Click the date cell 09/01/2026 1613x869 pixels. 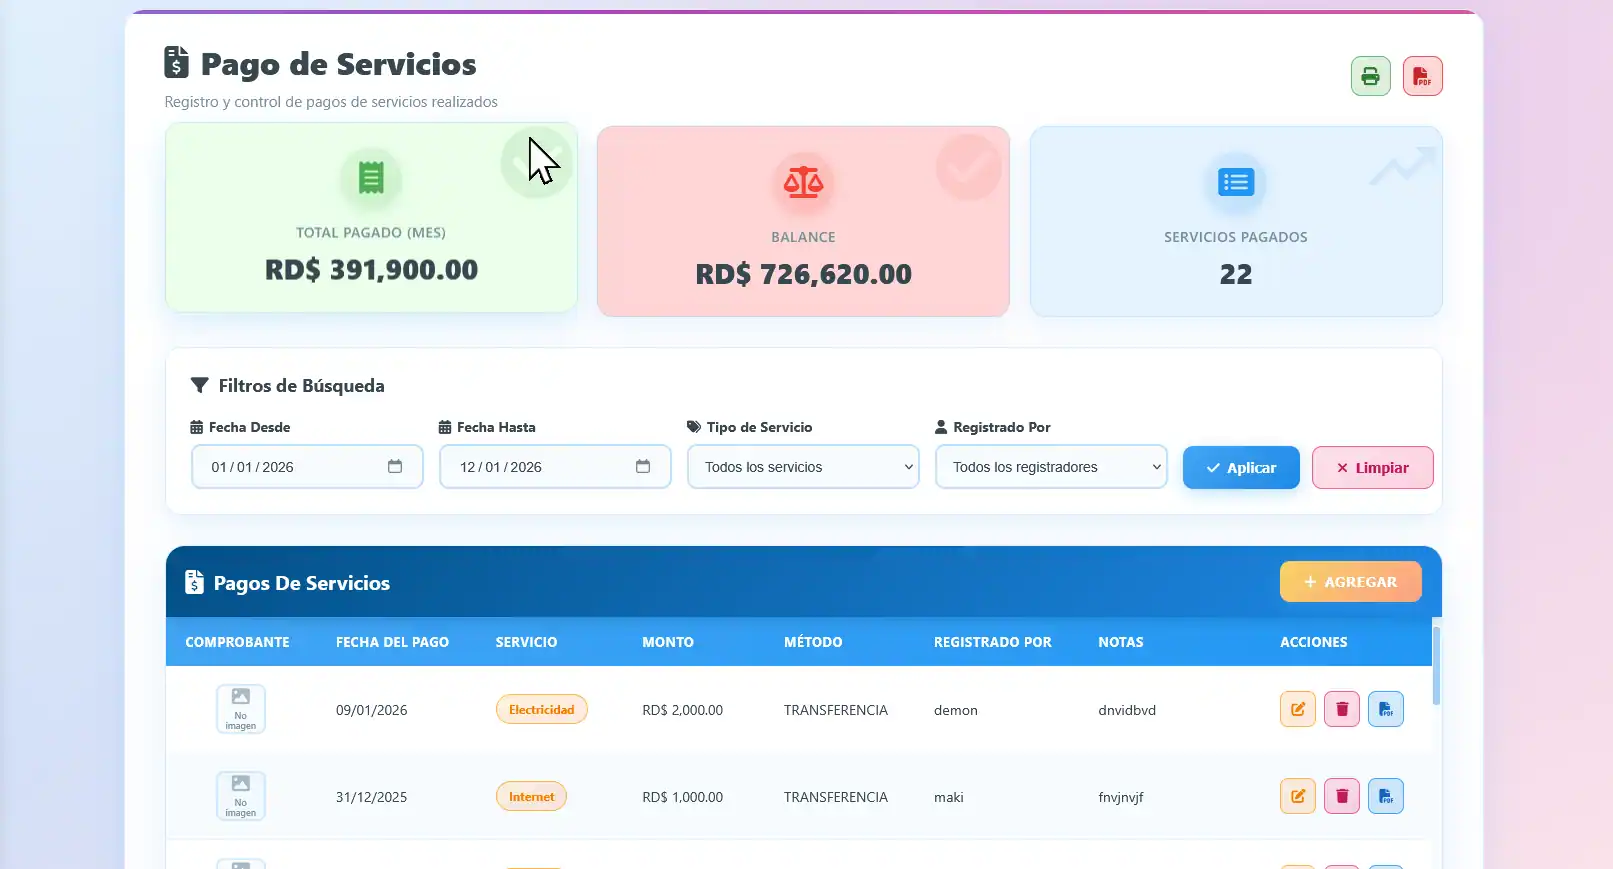pyautogui.click(x=371, y=710)
